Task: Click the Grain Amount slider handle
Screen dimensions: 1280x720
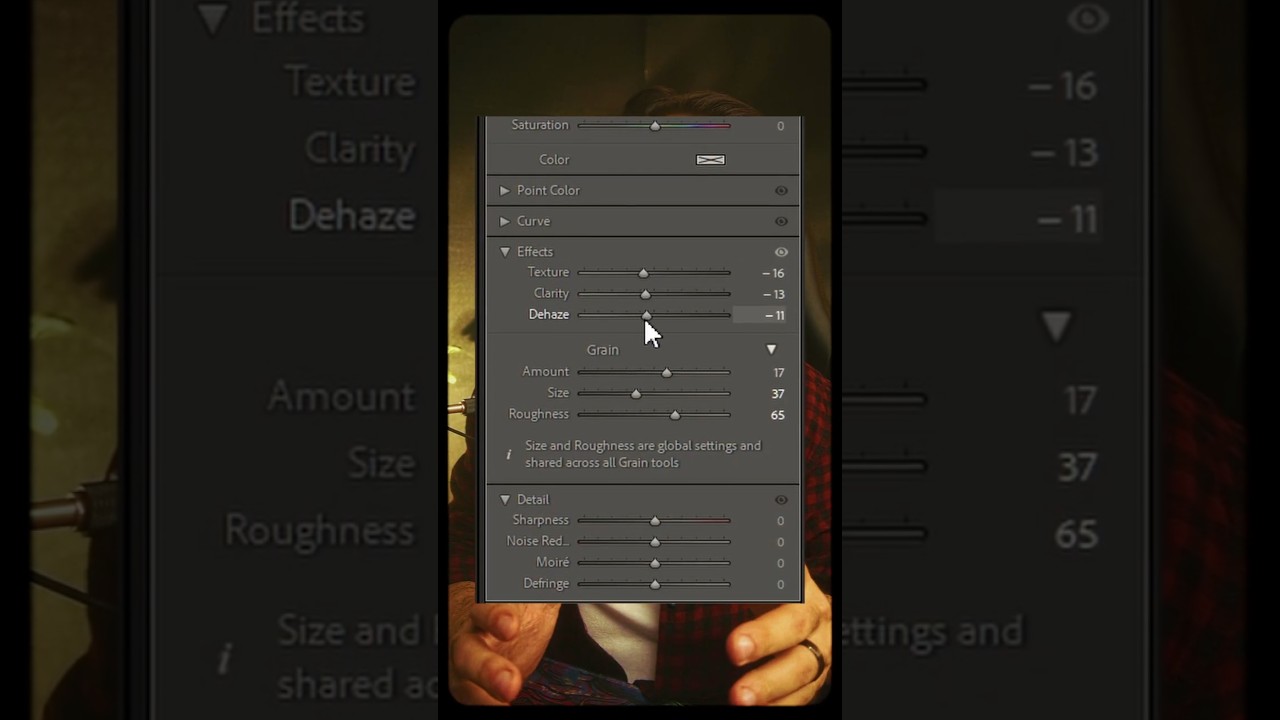Action: pyautogui.click(x=667, y=373)
